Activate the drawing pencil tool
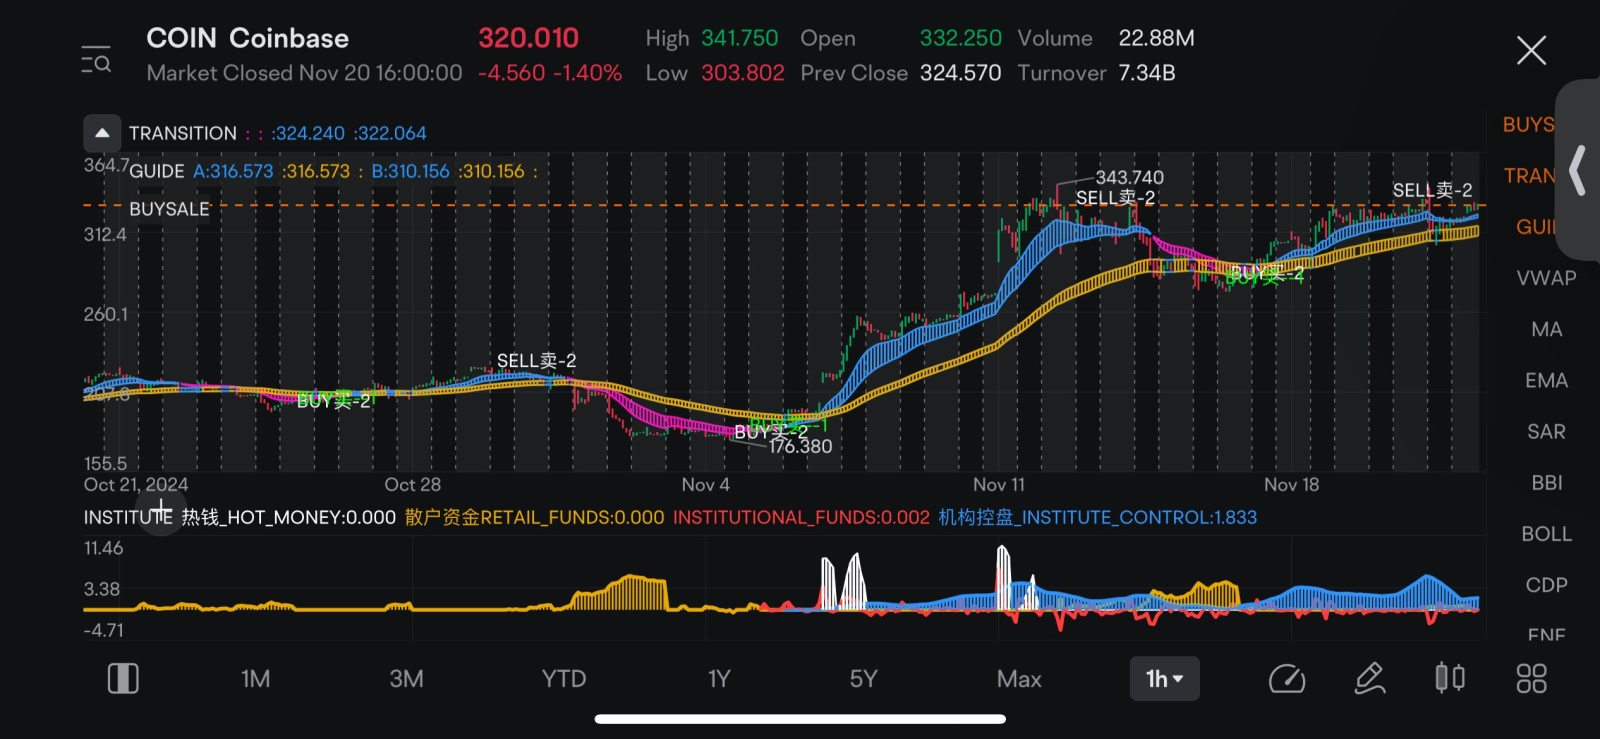1600x739 pixels. (x=1370, y=678)
